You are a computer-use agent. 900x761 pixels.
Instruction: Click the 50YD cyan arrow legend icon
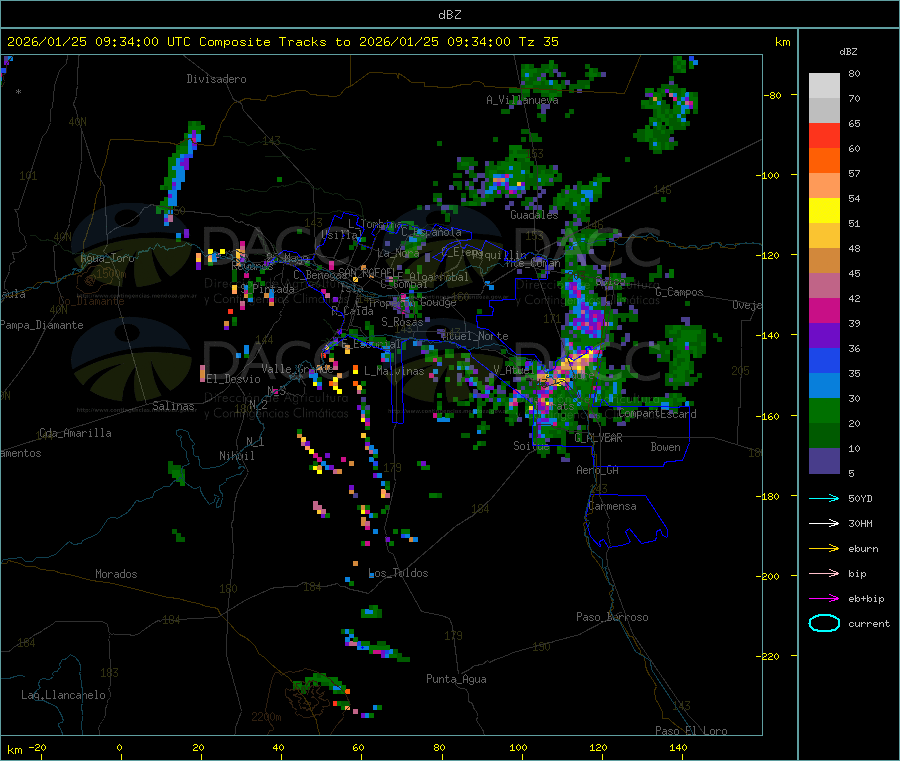point(824,498)
